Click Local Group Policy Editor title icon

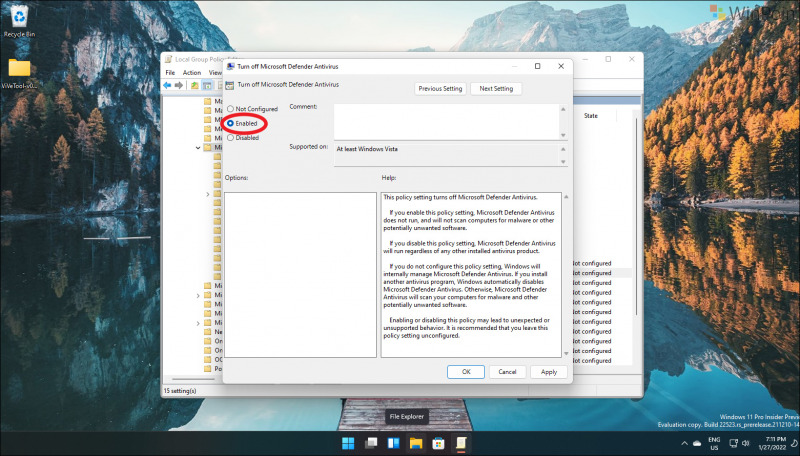pos(168,59)
